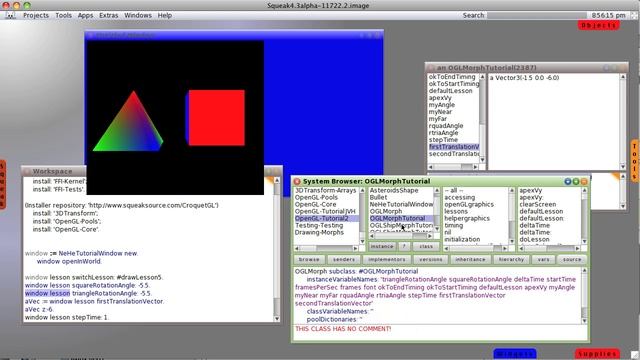Image resolution: width=640 pixels, height=360 pixels.
Task: Click green expand button in System Browser title
Action: 576,181
